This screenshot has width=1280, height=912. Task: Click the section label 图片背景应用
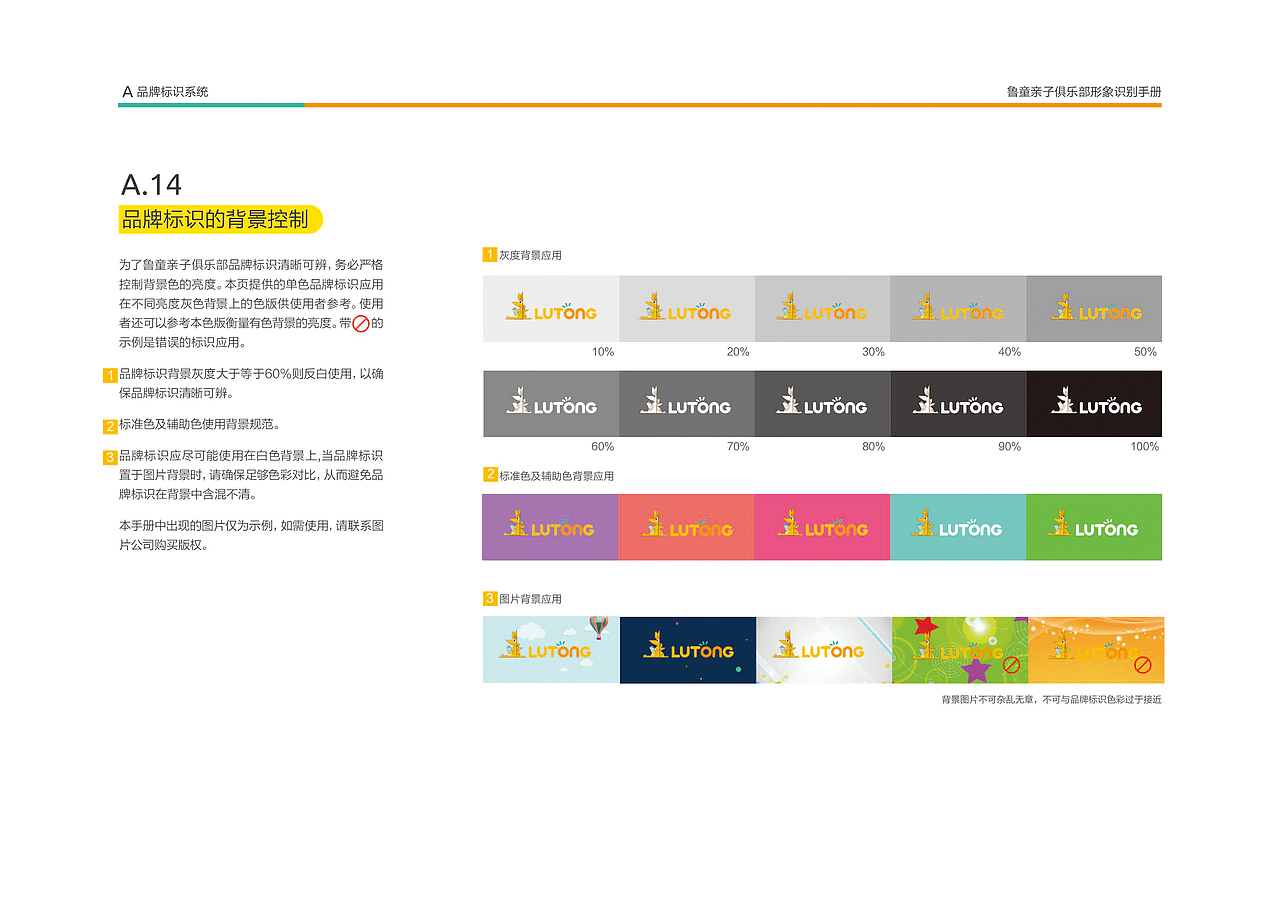[530, 599]
